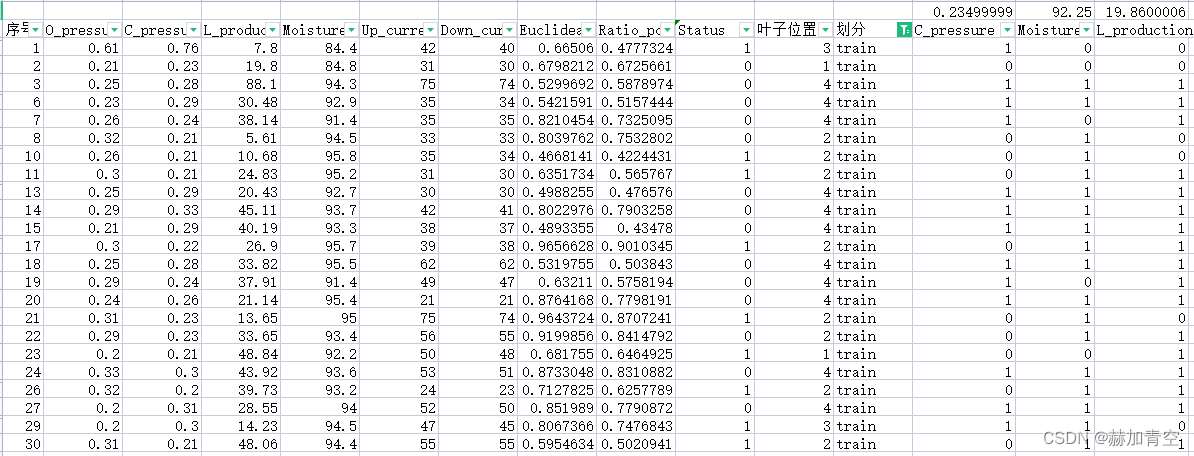Open the first Moisture filter dropdown beside Up_current

[x=351, y=30]
